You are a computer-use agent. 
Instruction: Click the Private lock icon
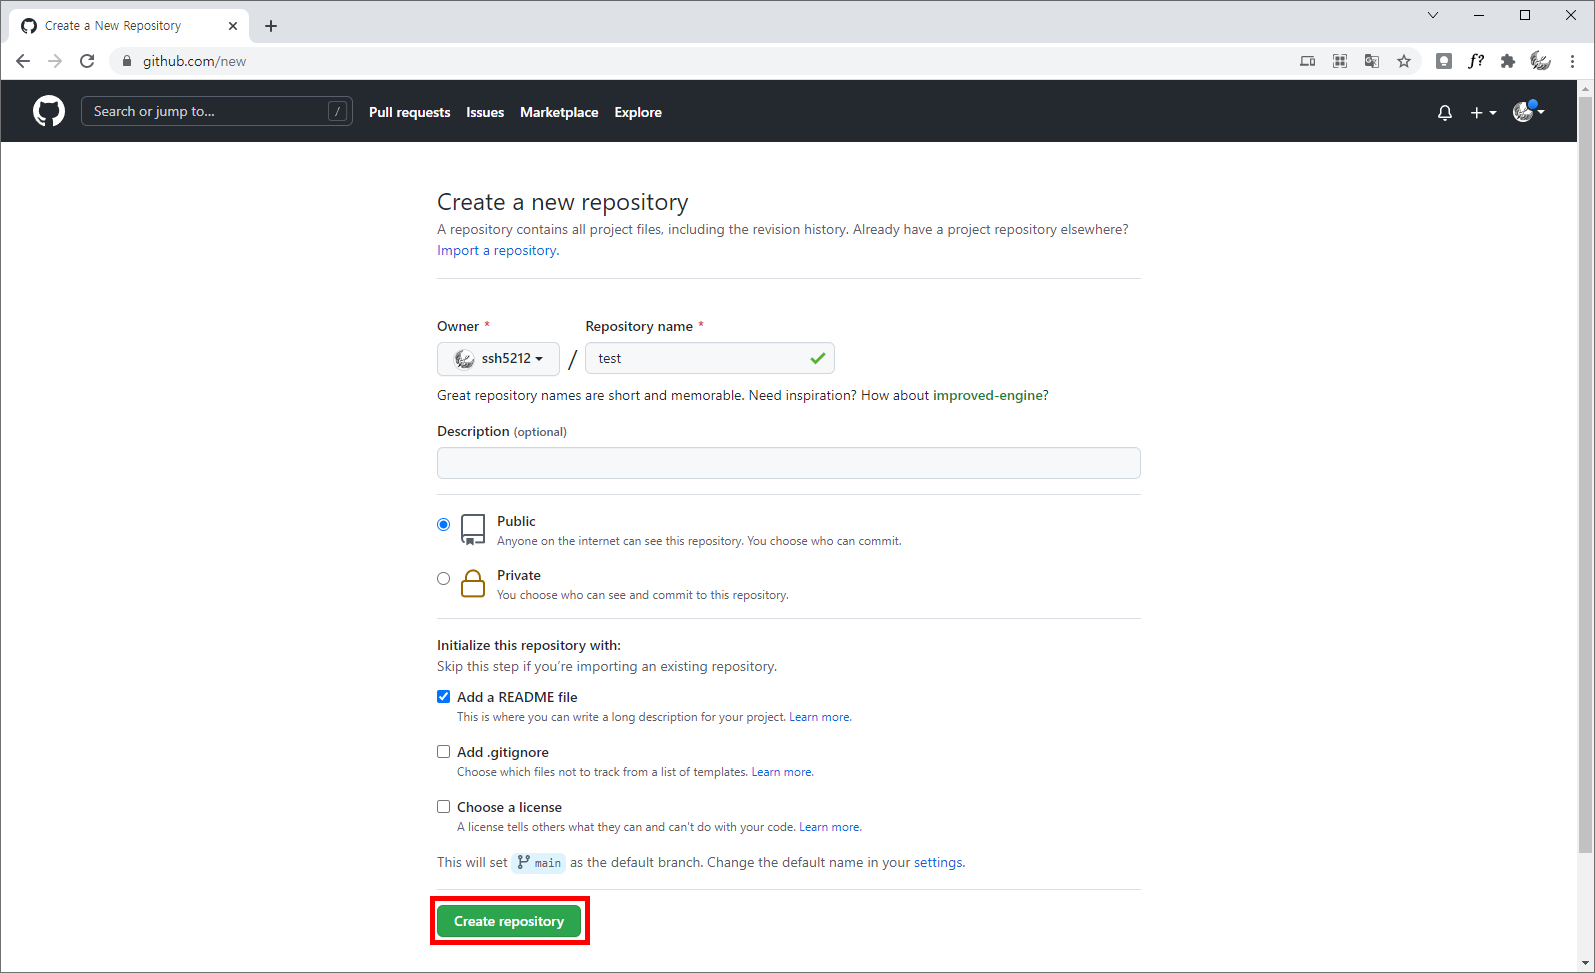coord(473,583)
